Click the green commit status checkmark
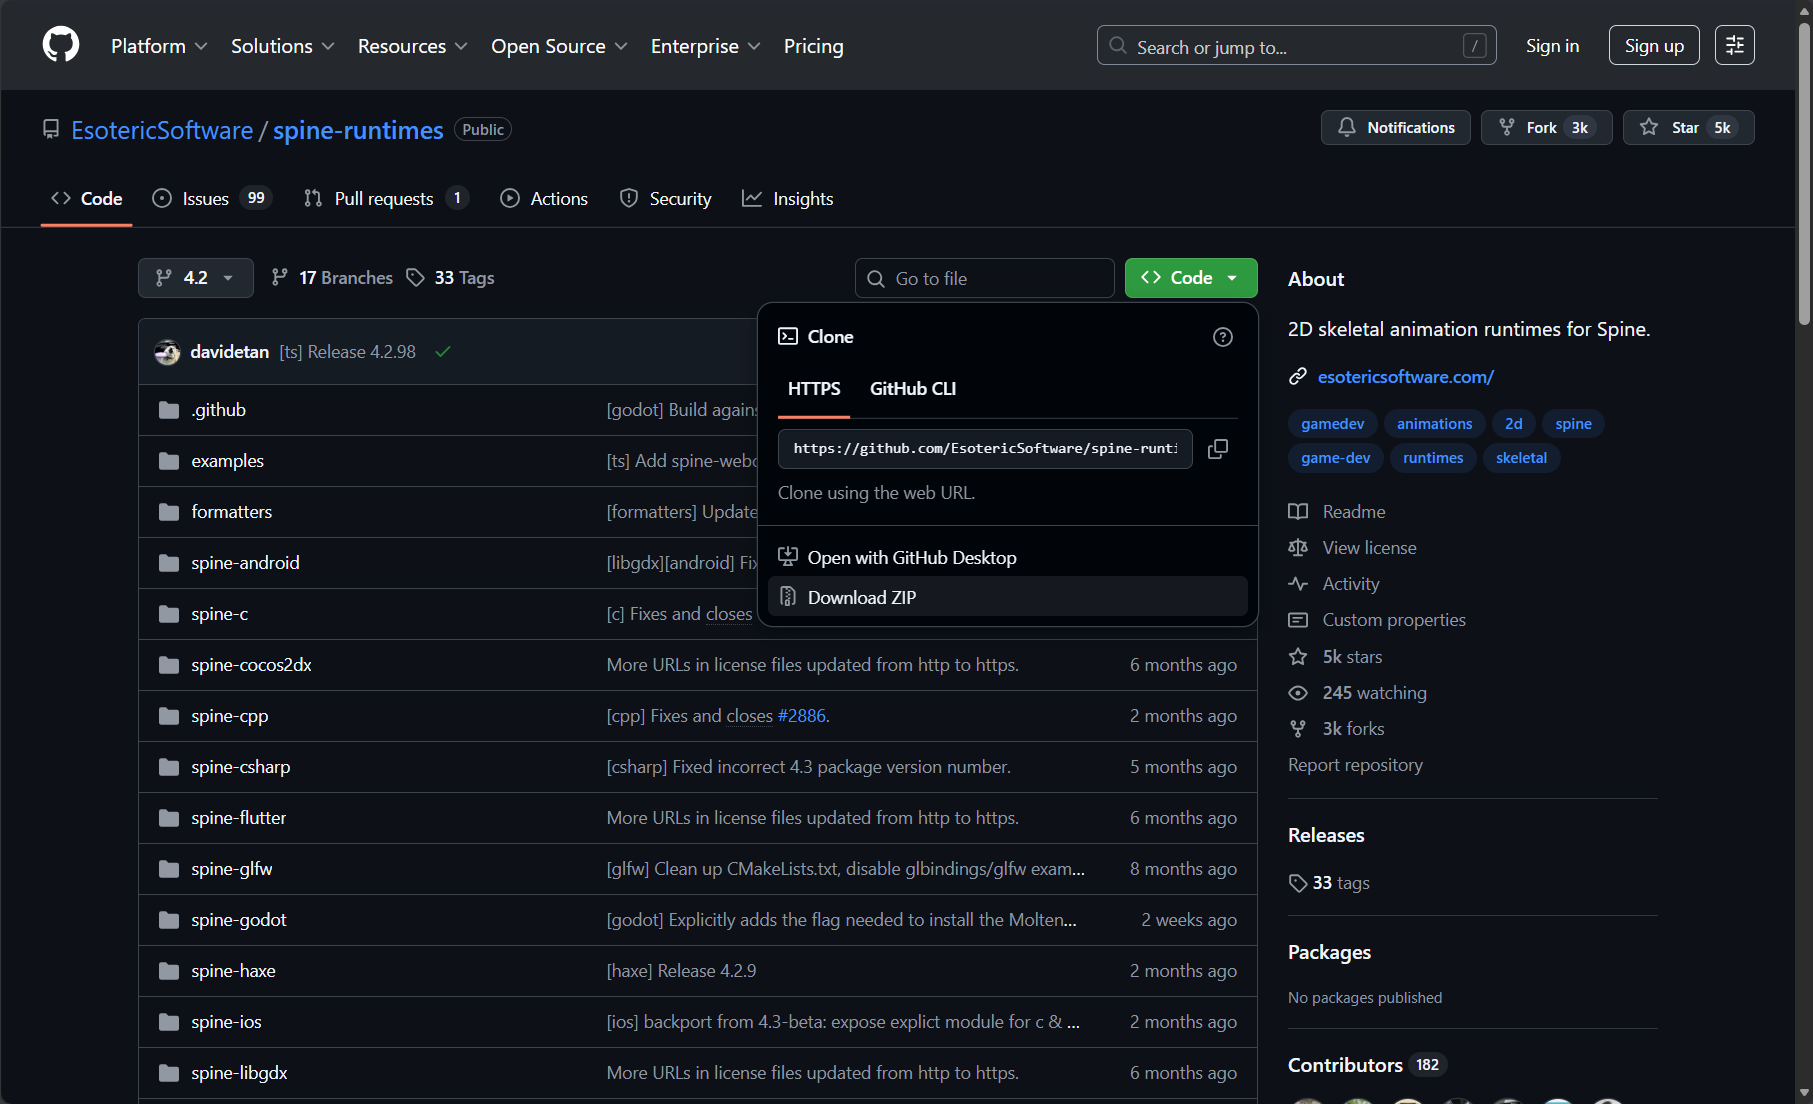 pos(443,352)
